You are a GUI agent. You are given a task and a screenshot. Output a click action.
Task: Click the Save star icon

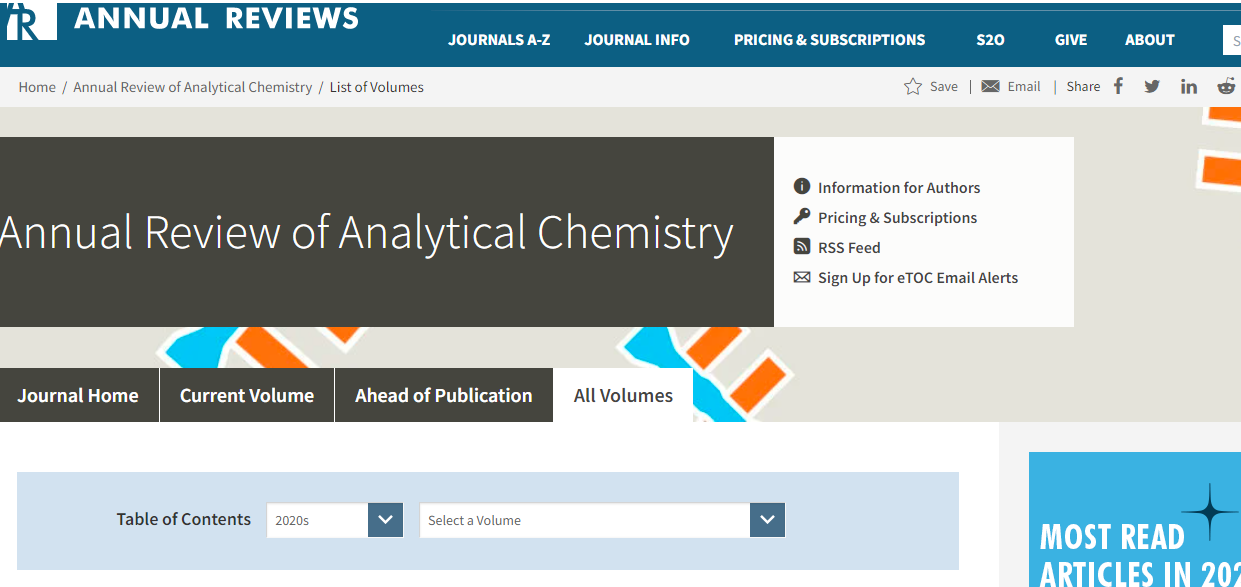click(x=913, y=87)
